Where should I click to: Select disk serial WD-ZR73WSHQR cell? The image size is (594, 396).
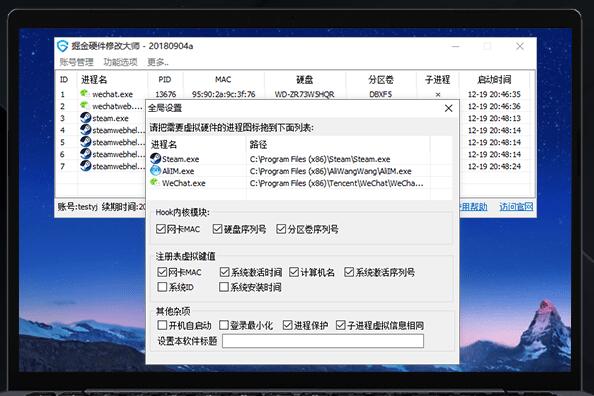pos(305,94)
